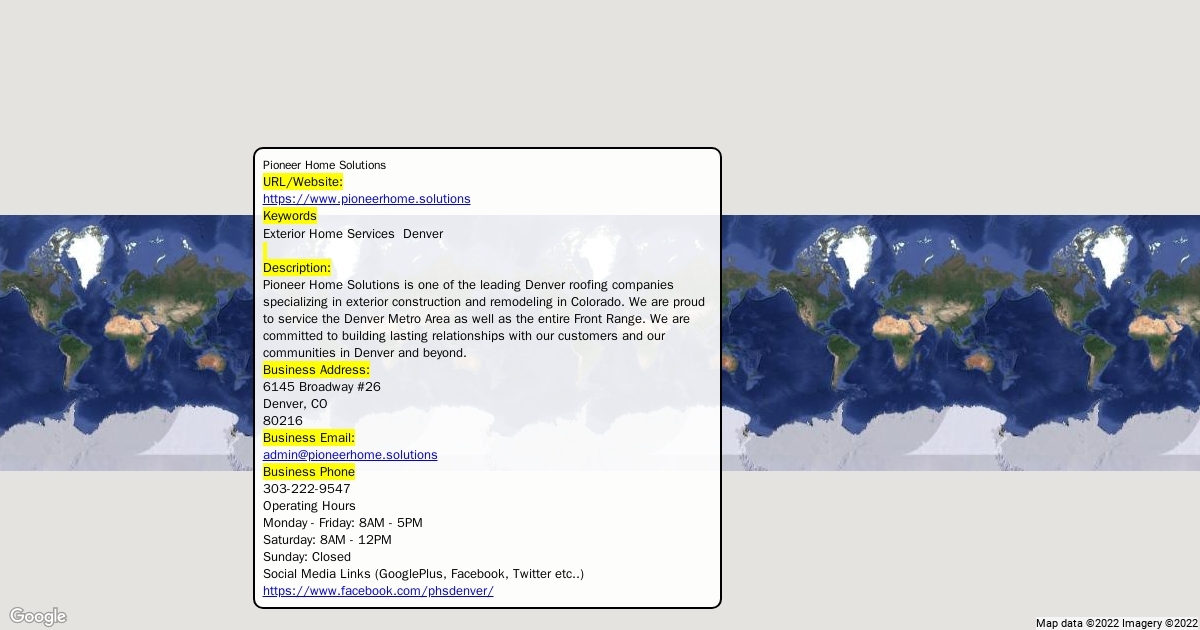Click the highlighted URL/Website label
The width and height of the screenshot is (1200, 630).
click(303, 182)
